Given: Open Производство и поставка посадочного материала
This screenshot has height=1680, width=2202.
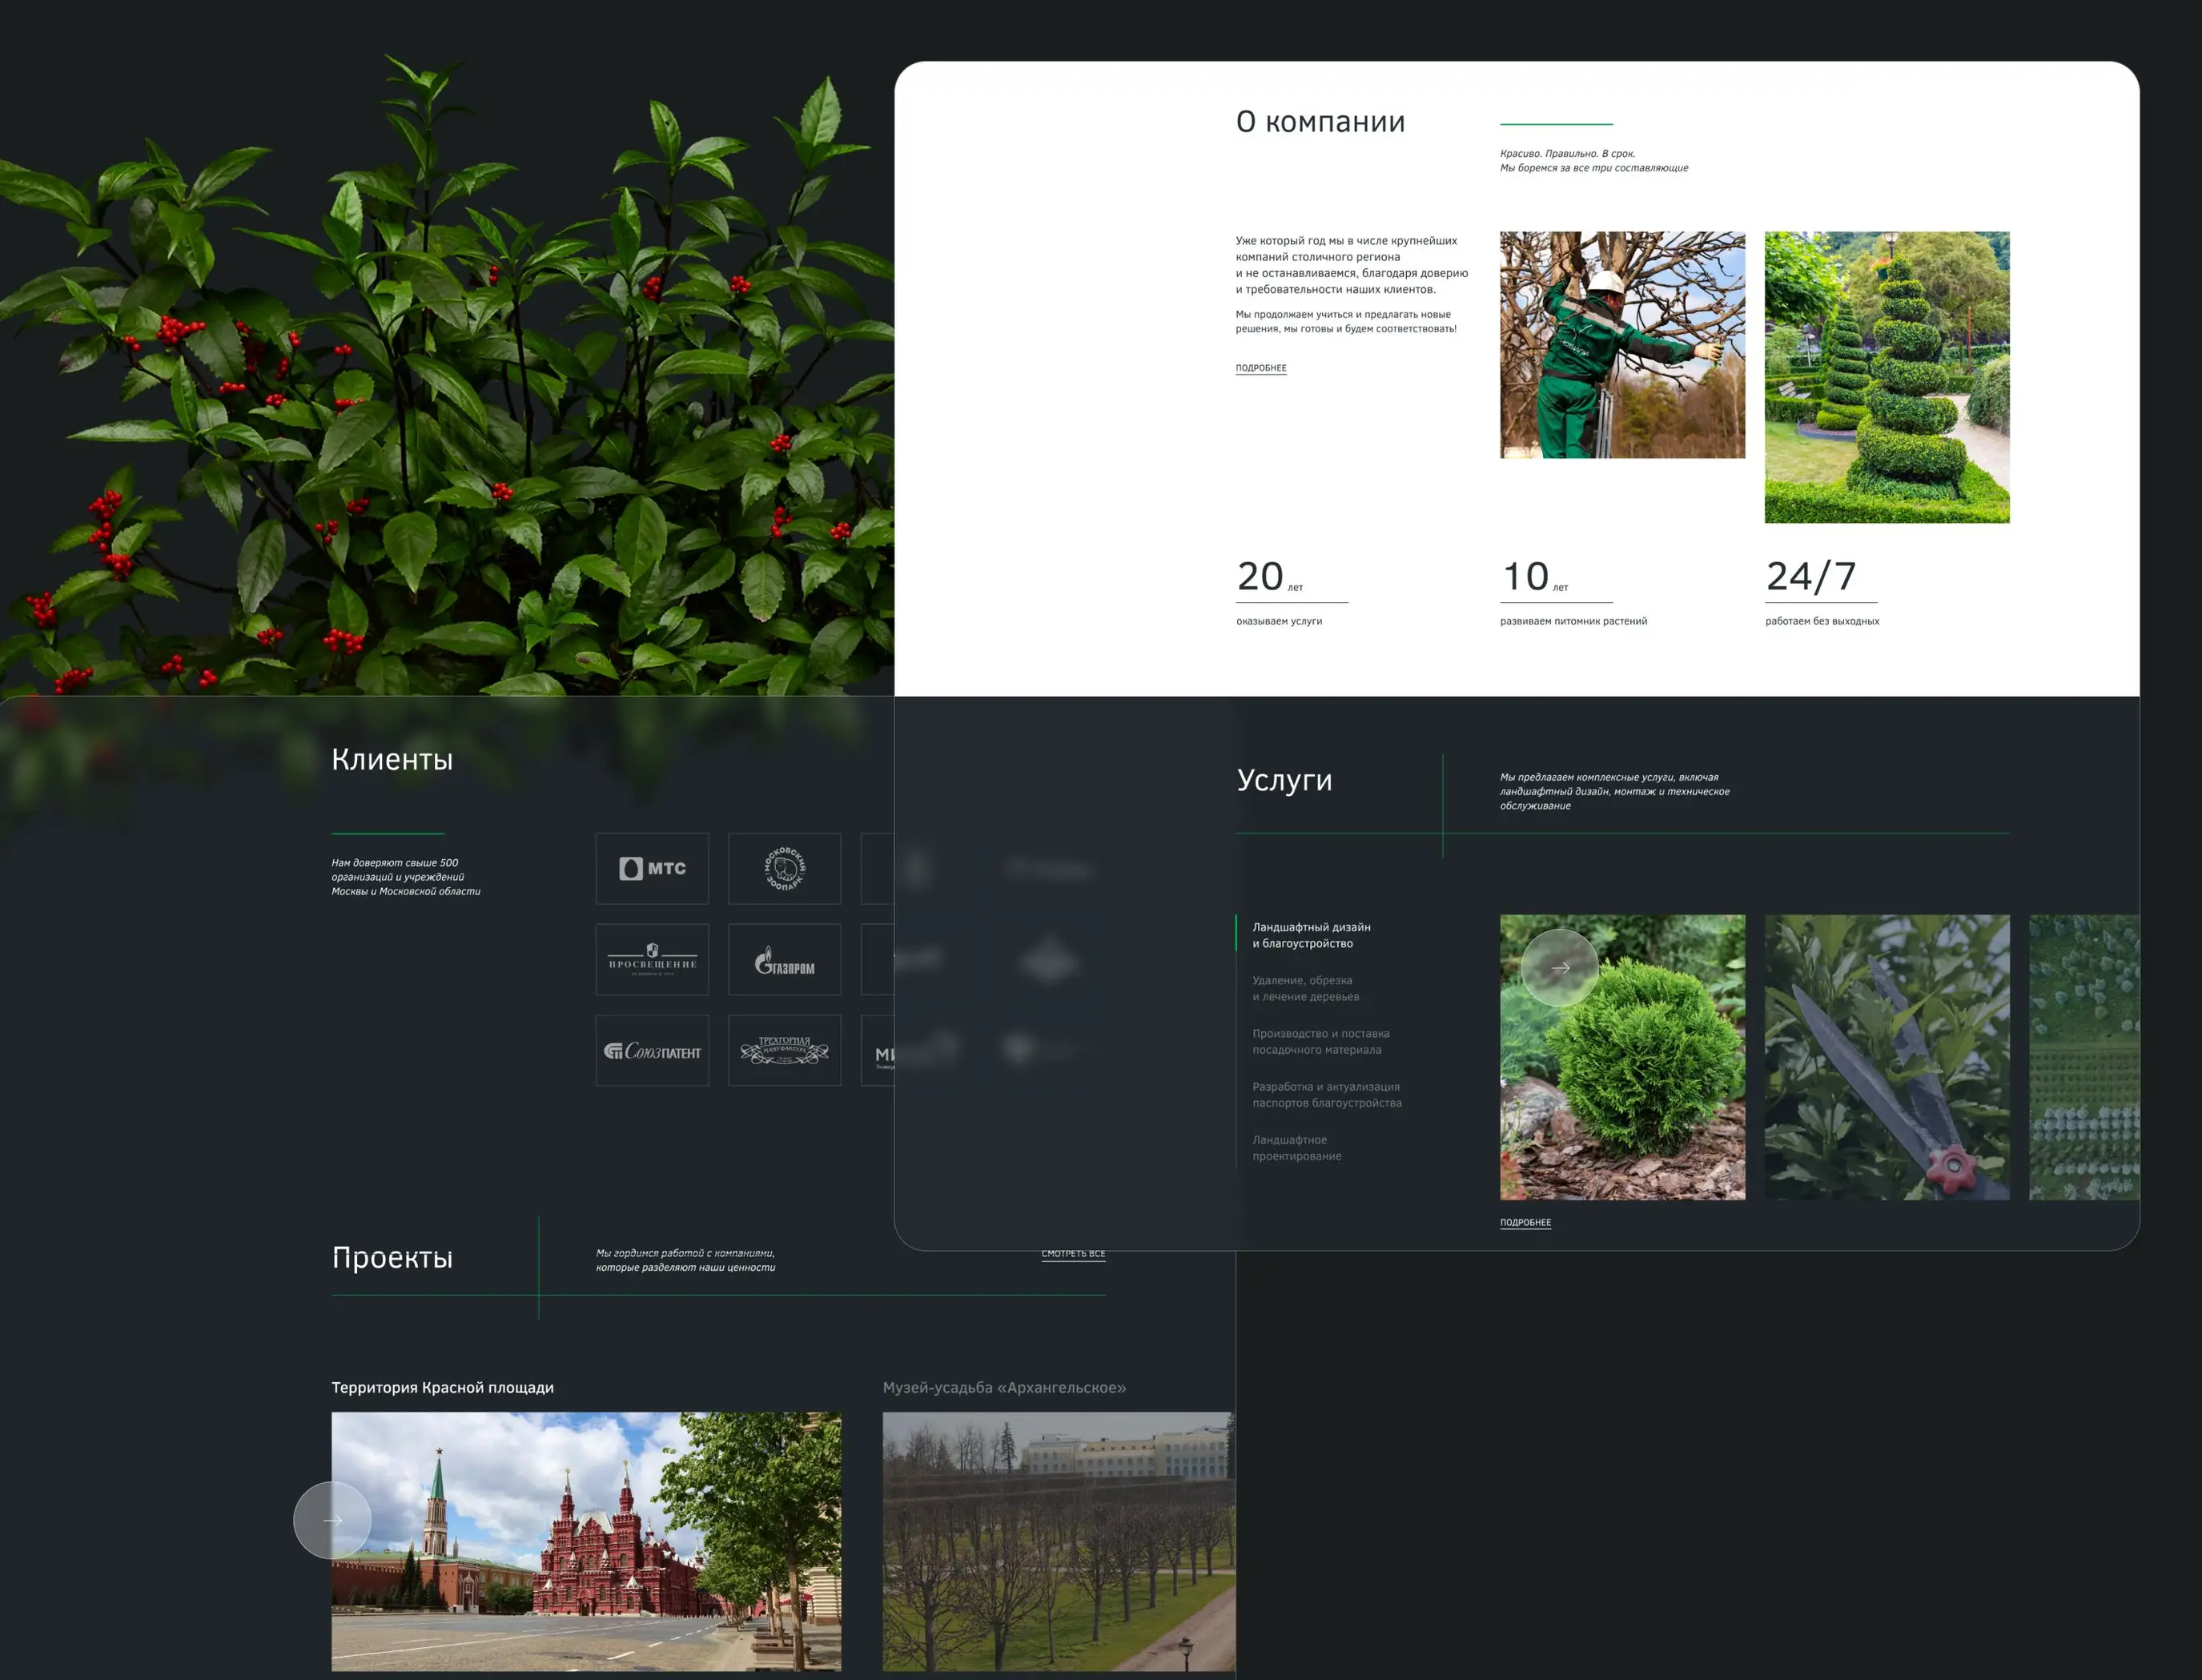Looking at the screenshot, I should [x=1320, y=1041].
